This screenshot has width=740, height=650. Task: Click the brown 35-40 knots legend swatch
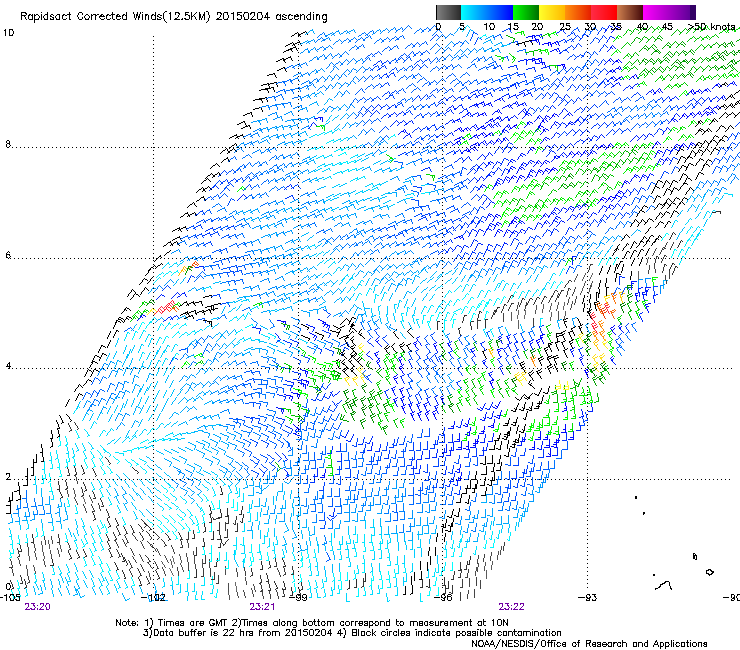click(x=630, y=12)
